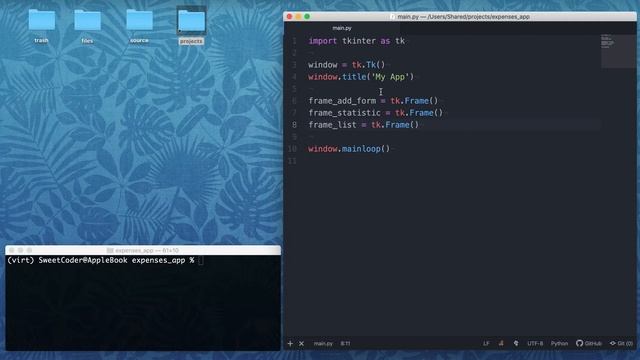Open the Python grammar selector

coord(559,343)
